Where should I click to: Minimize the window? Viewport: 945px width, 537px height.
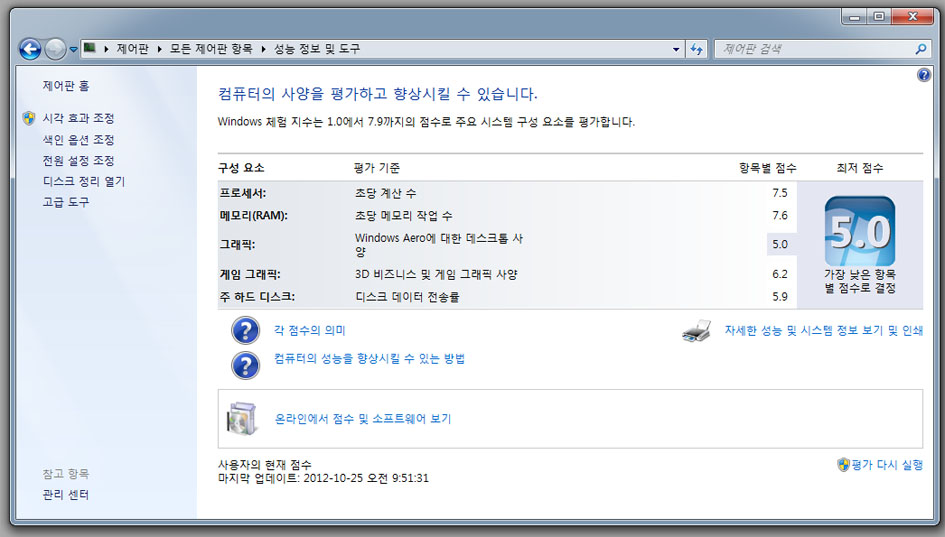tap(855, 17)
